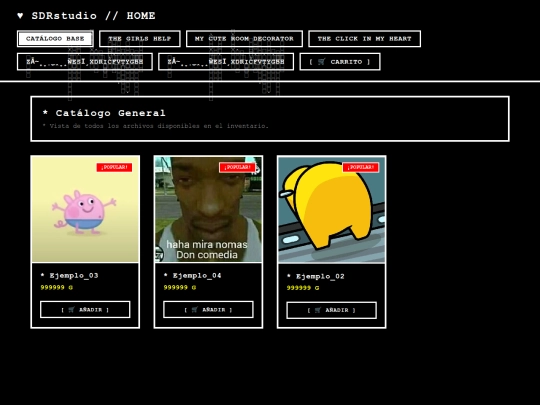Screen dimensions: 540x405
Task: Click the SDRstudio // HOME title
Action: click(x=93, y=16)
